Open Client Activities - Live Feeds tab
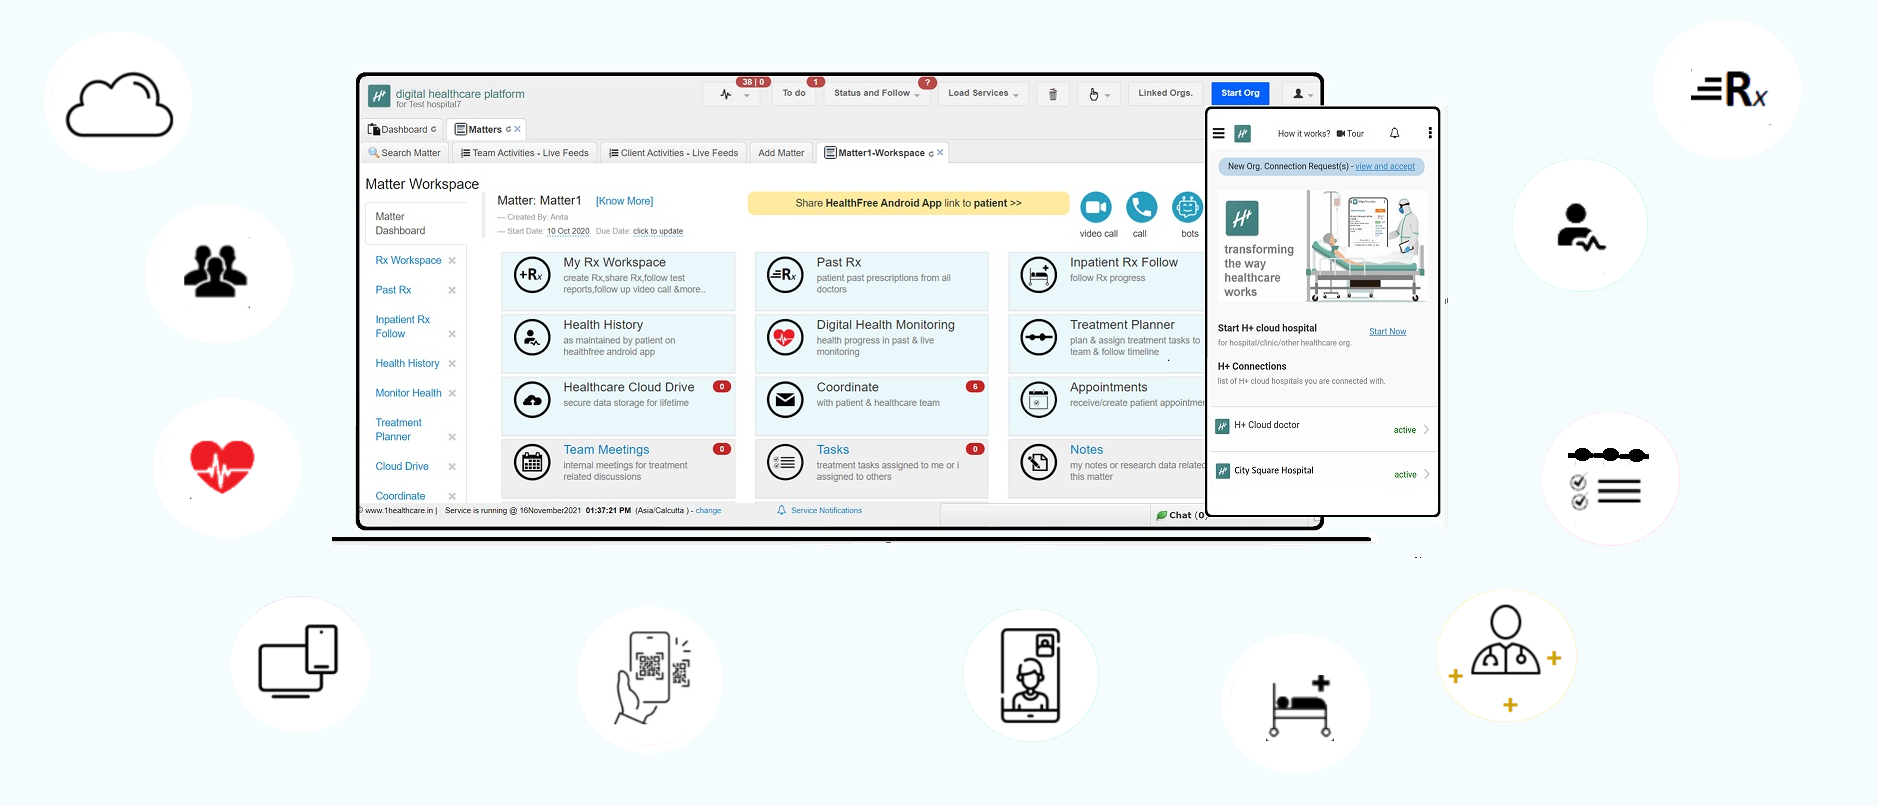Image resolution: width=1878 pixels, height=806 pixels. 674,153
